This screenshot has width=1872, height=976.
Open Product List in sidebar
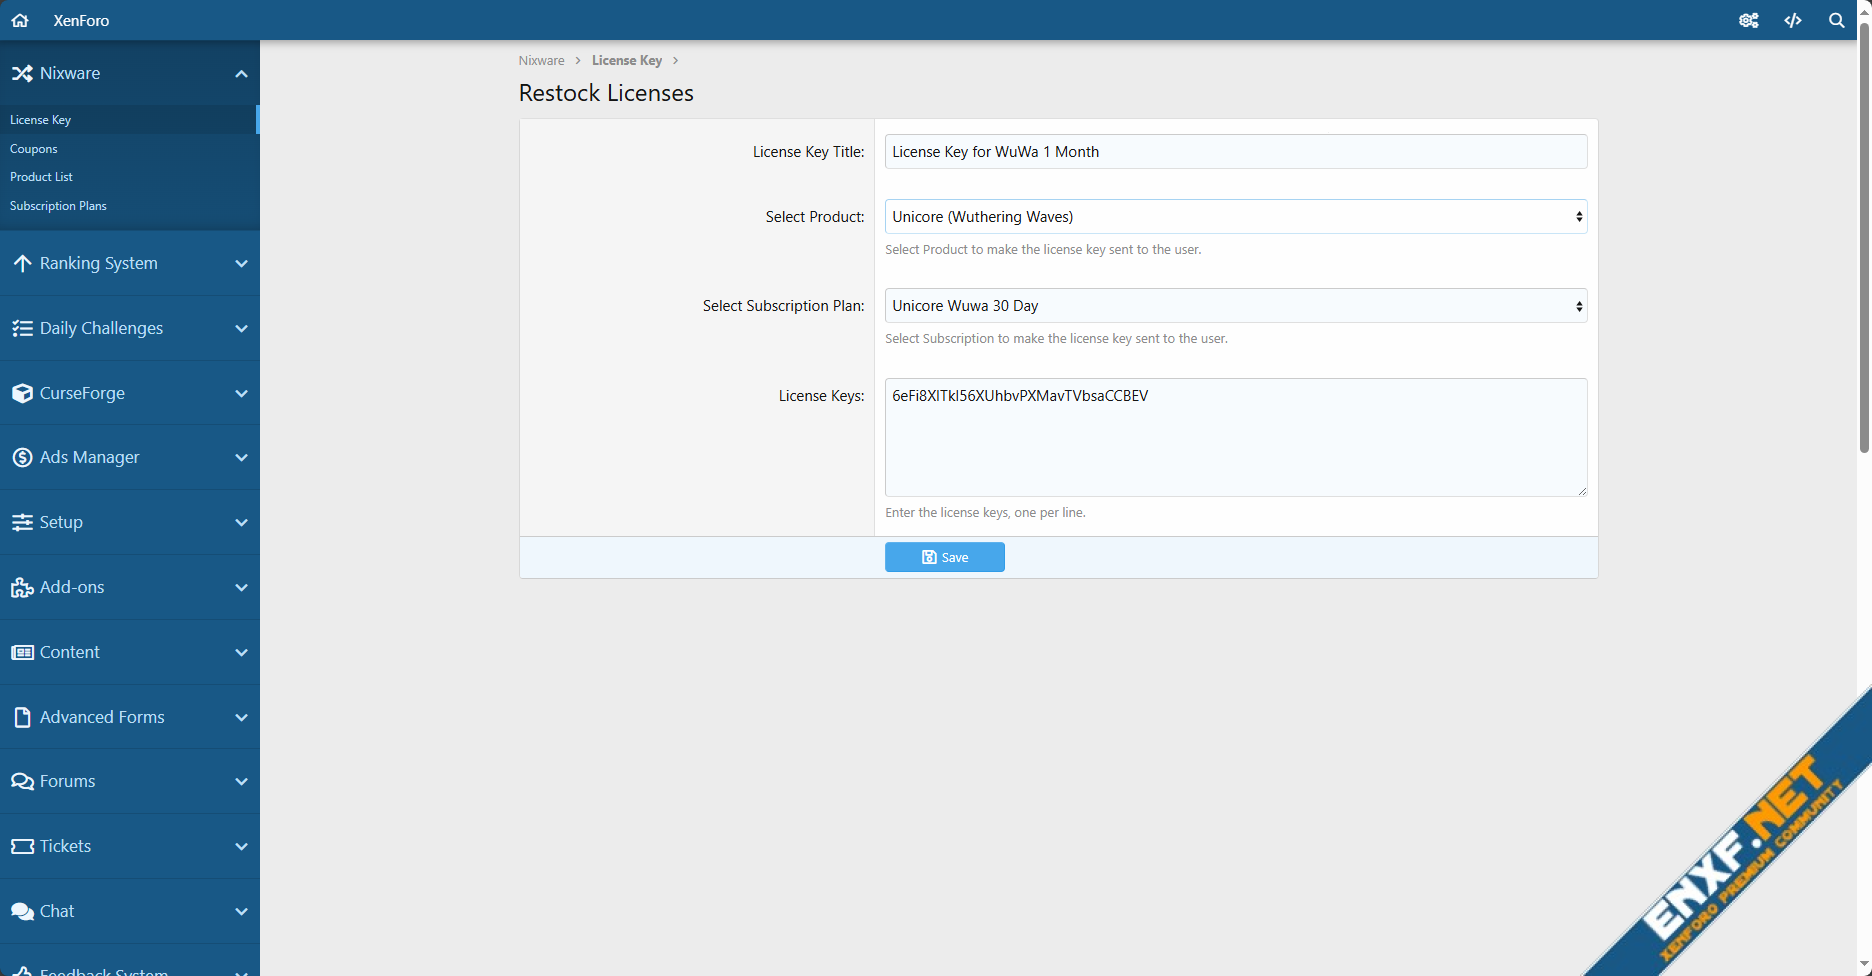(x=41, y=176)
